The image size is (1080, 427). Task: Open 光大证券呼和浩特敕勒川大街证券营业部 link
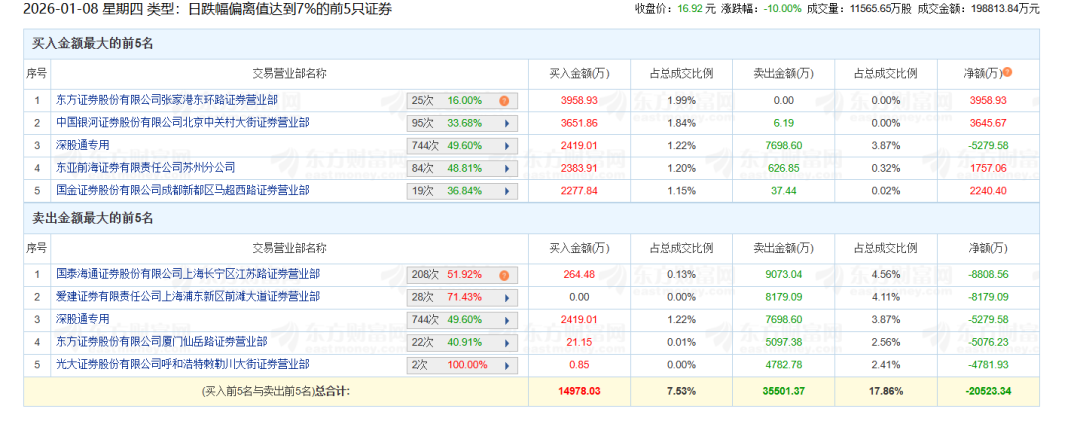pos(183,364)
